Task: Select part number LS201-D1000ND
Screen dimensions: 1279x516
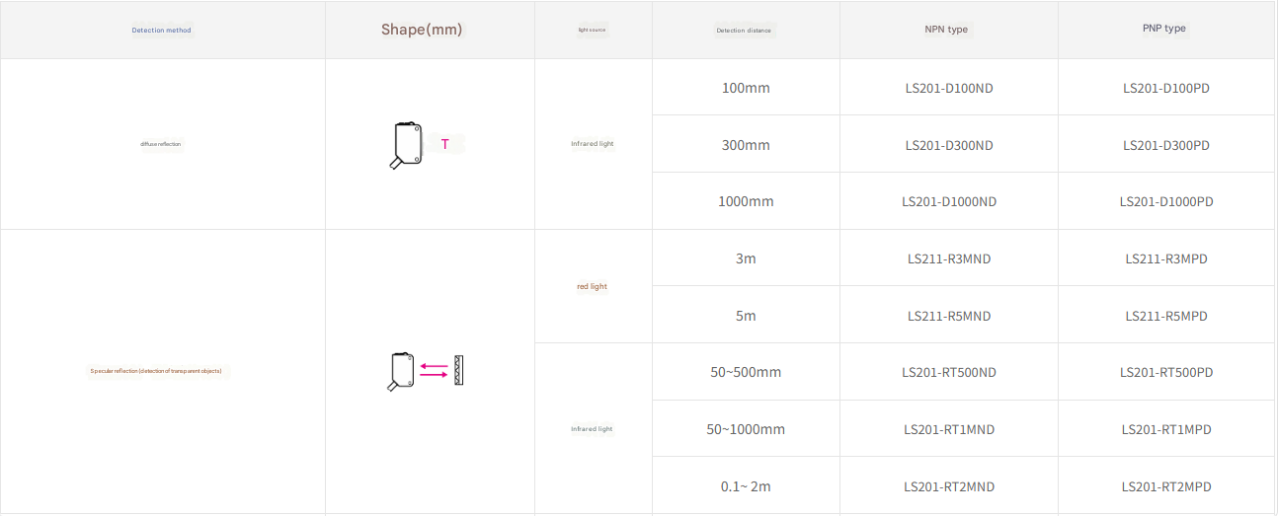Action: (949, 202)
